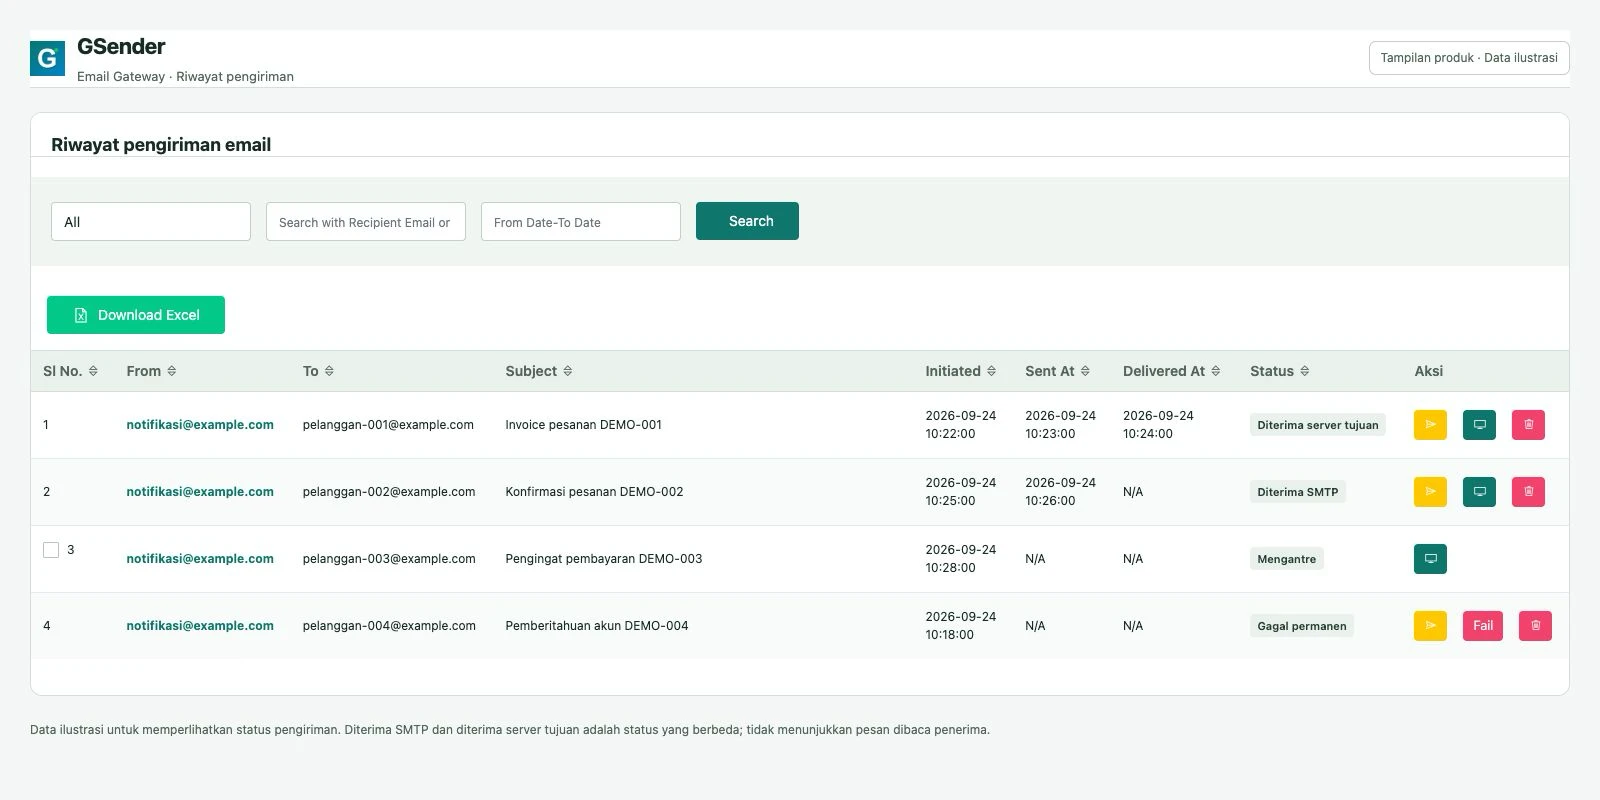This screenshot has height=800, width=1600.
Task: Click the Pengingat pembayaran DEMO-003 subject
Action: [604, 559]
